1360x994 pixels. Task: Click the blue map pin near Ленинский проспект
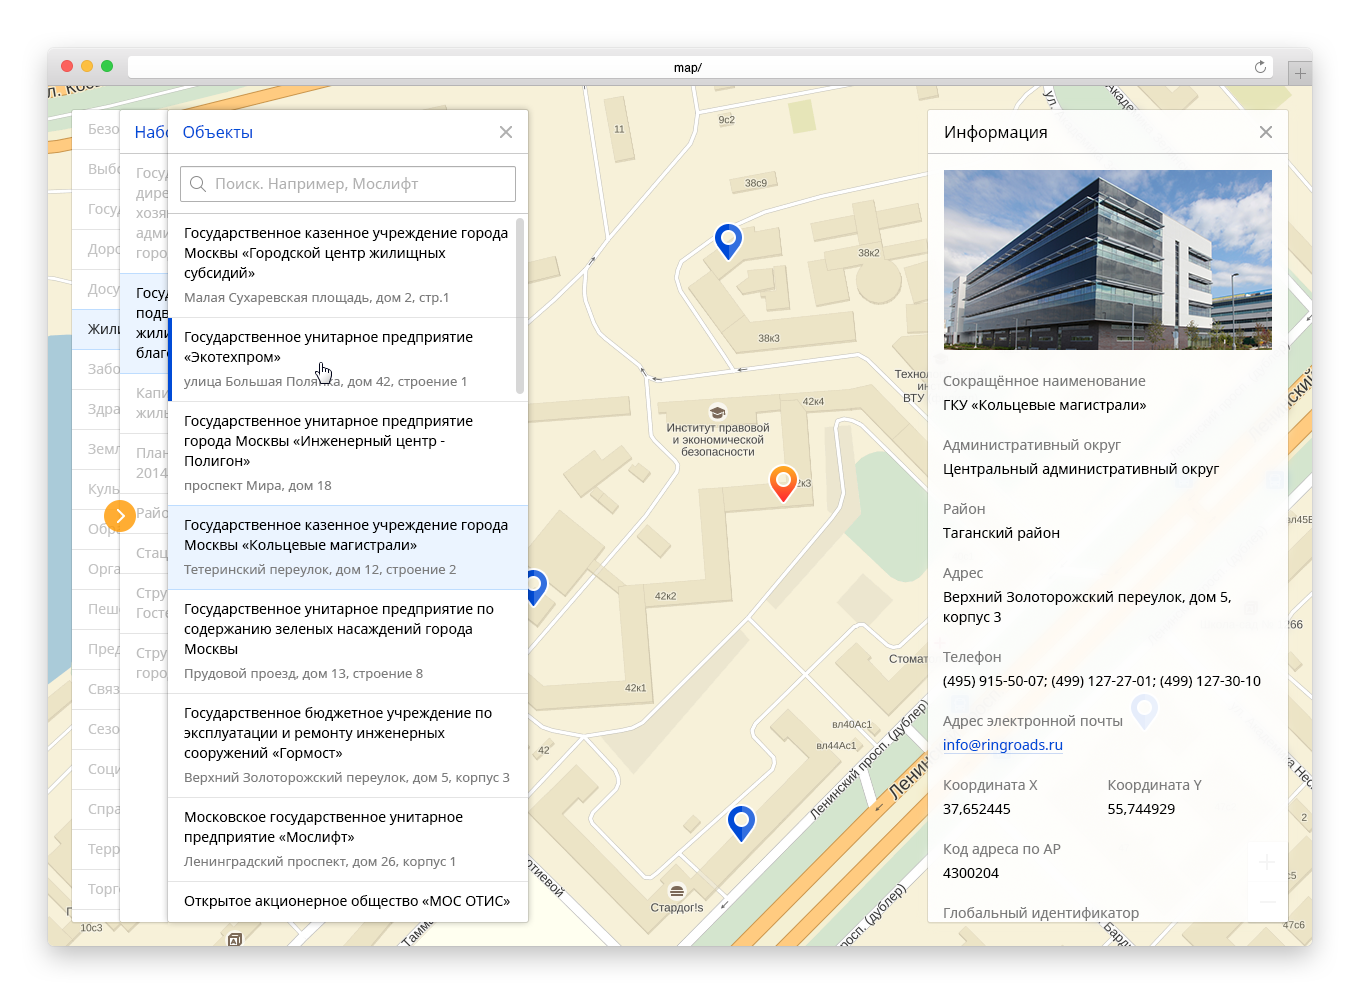[x=741, y=822]
